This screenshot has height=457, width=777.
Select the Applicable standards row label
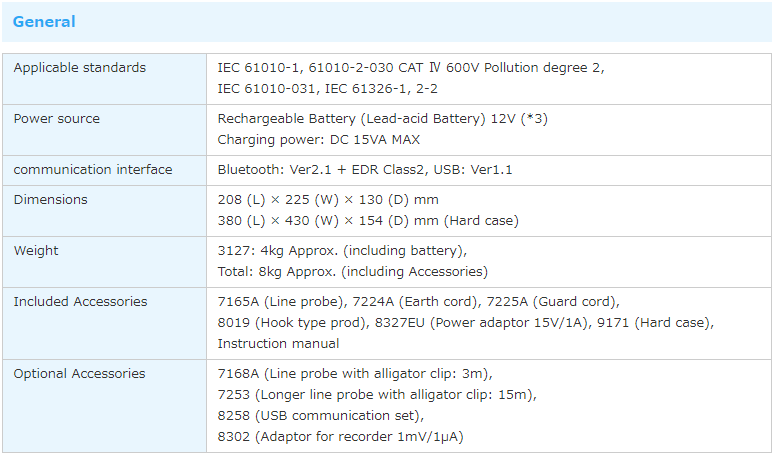(80, 68)
